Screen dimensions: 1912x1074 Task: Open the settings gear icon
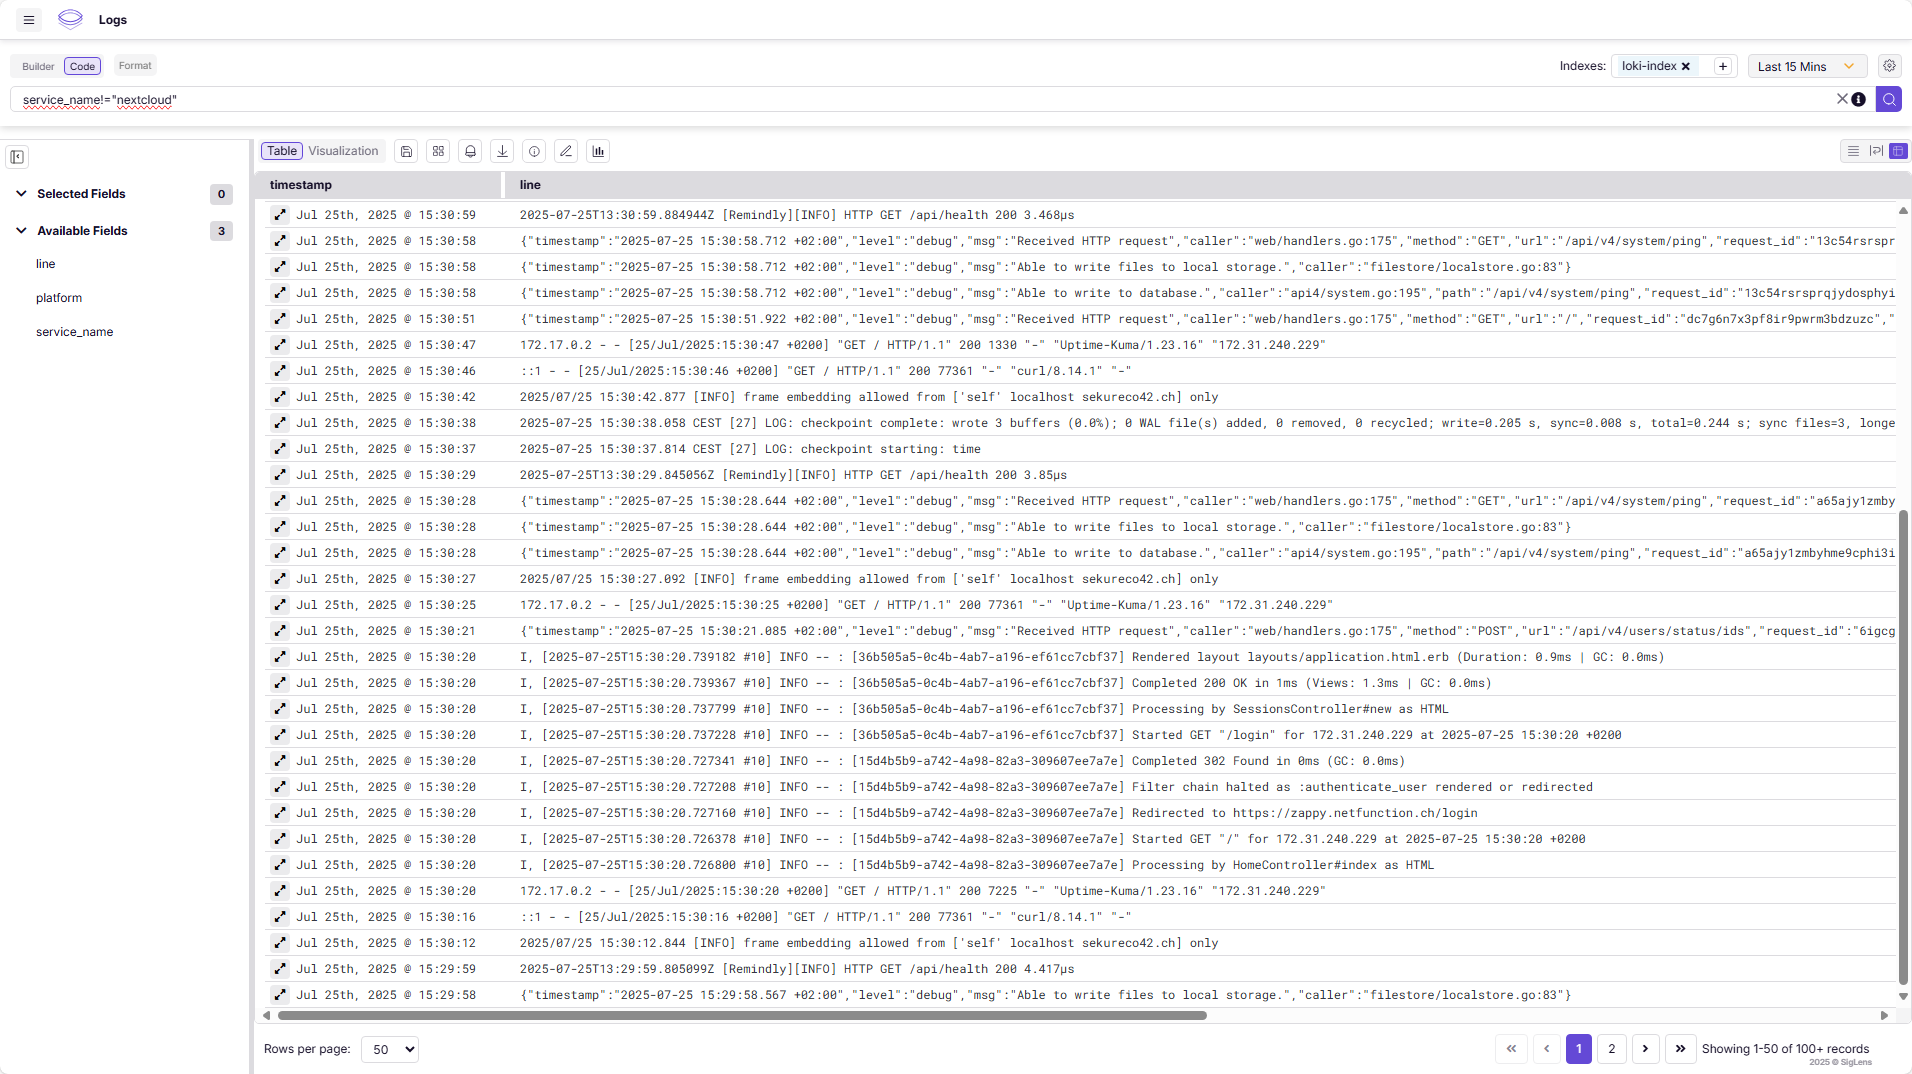pos(1889,65)
